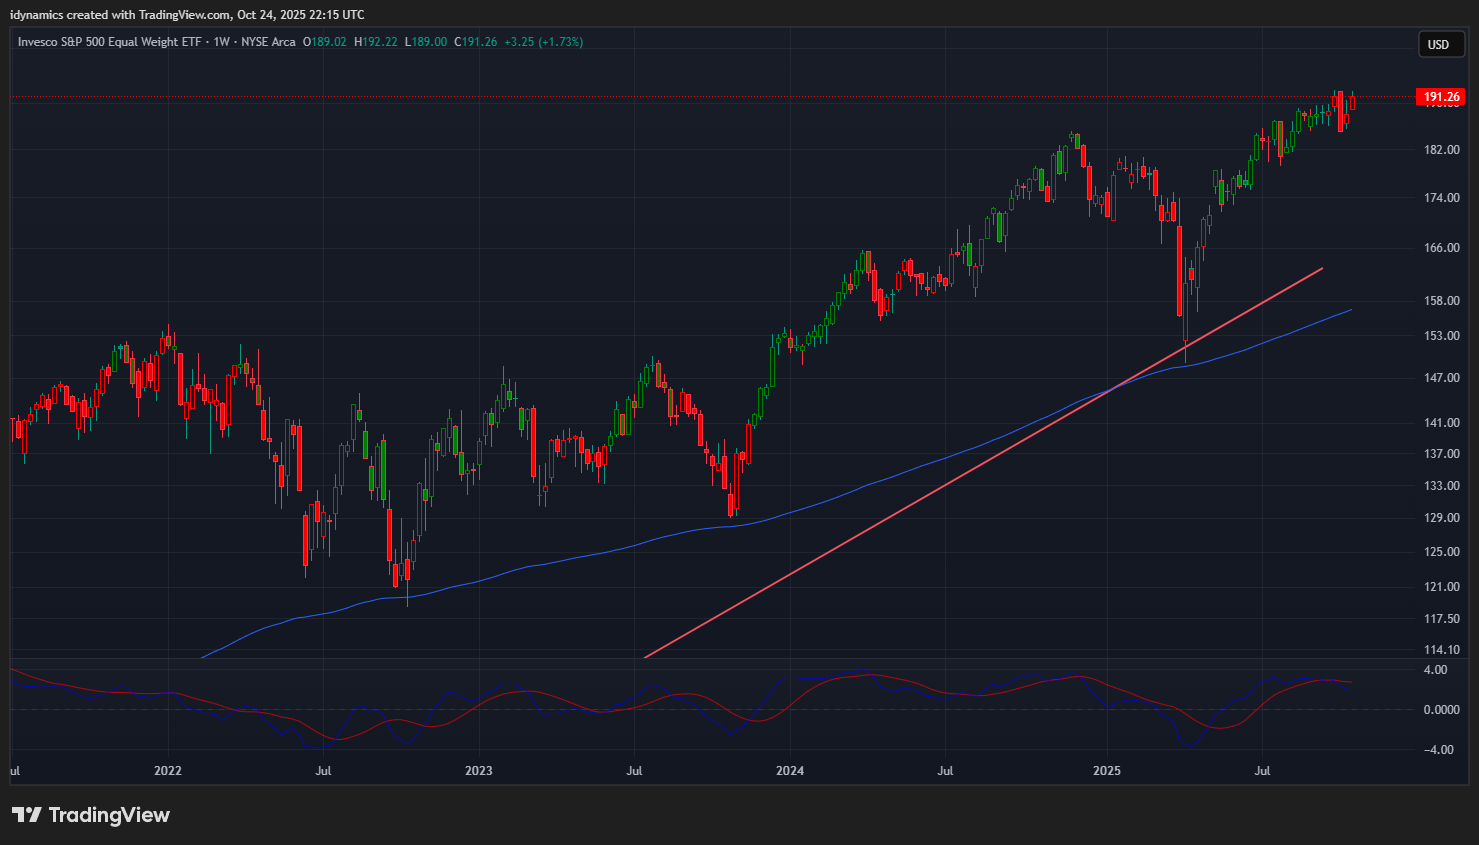Click the NYSE Arca exchange label

click(268, 42)
